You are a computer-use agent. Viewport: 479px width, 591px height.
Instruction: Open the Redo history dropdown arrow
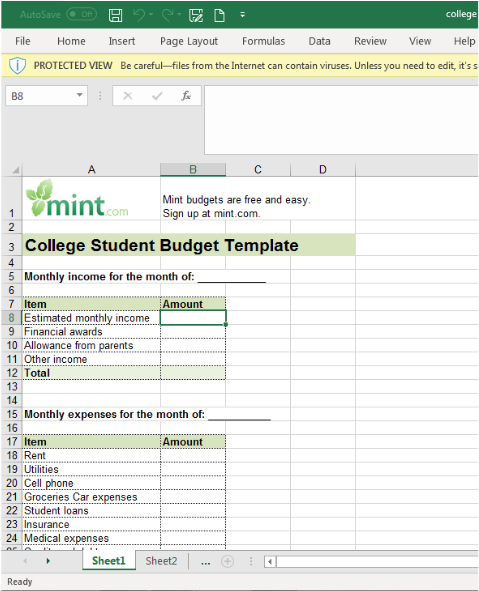[x=179, y=14]
